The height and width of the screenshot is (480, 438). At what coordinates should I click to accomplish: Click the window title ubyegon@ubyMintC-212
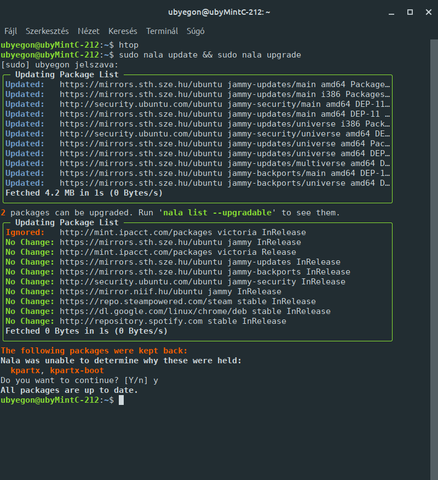[x=219, y=12]
